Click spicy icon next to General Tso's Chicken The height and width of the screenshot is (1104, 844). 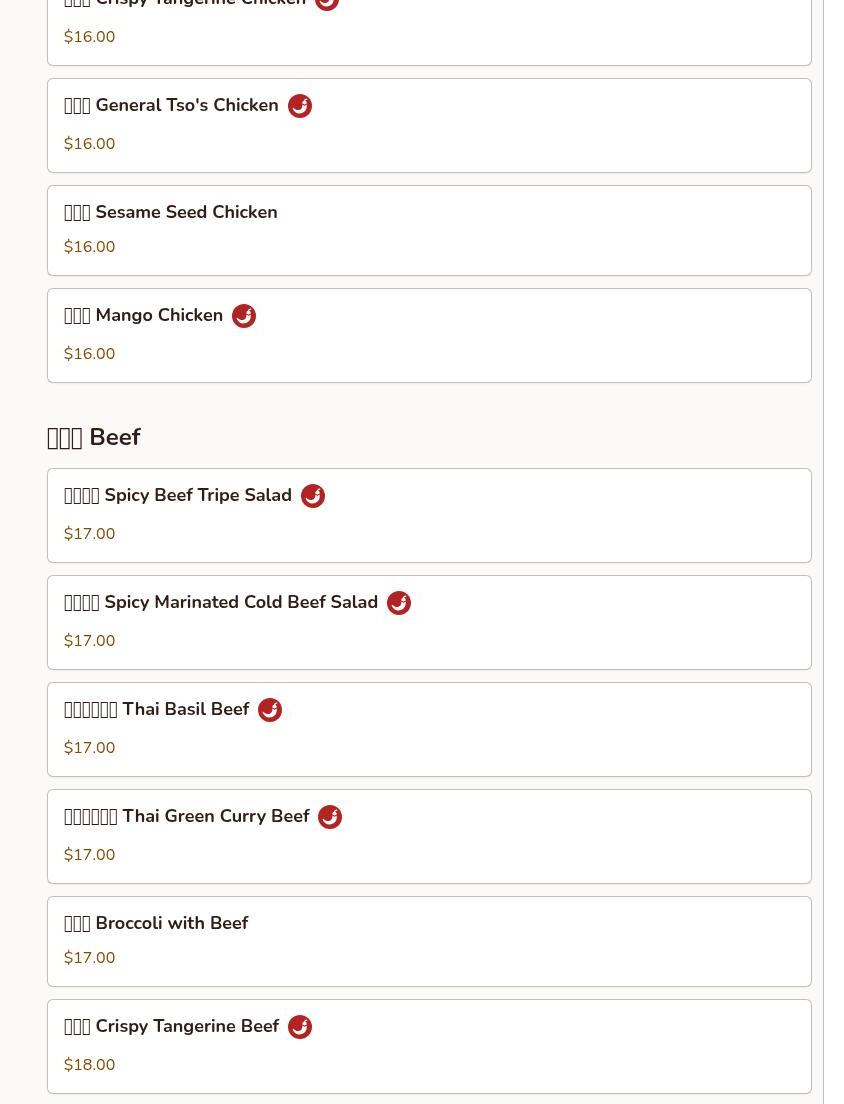(300, 106)
